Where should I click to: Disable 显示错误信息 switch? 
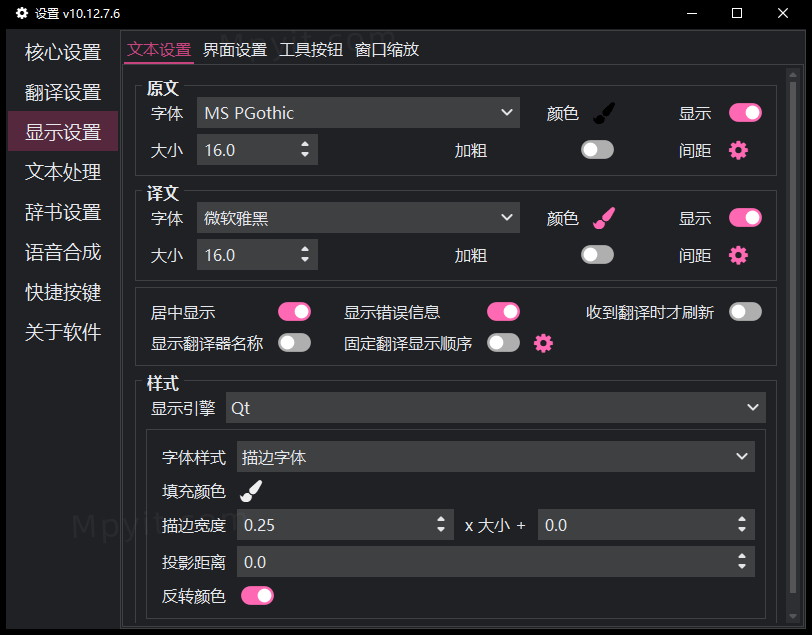tap(503, 312)
